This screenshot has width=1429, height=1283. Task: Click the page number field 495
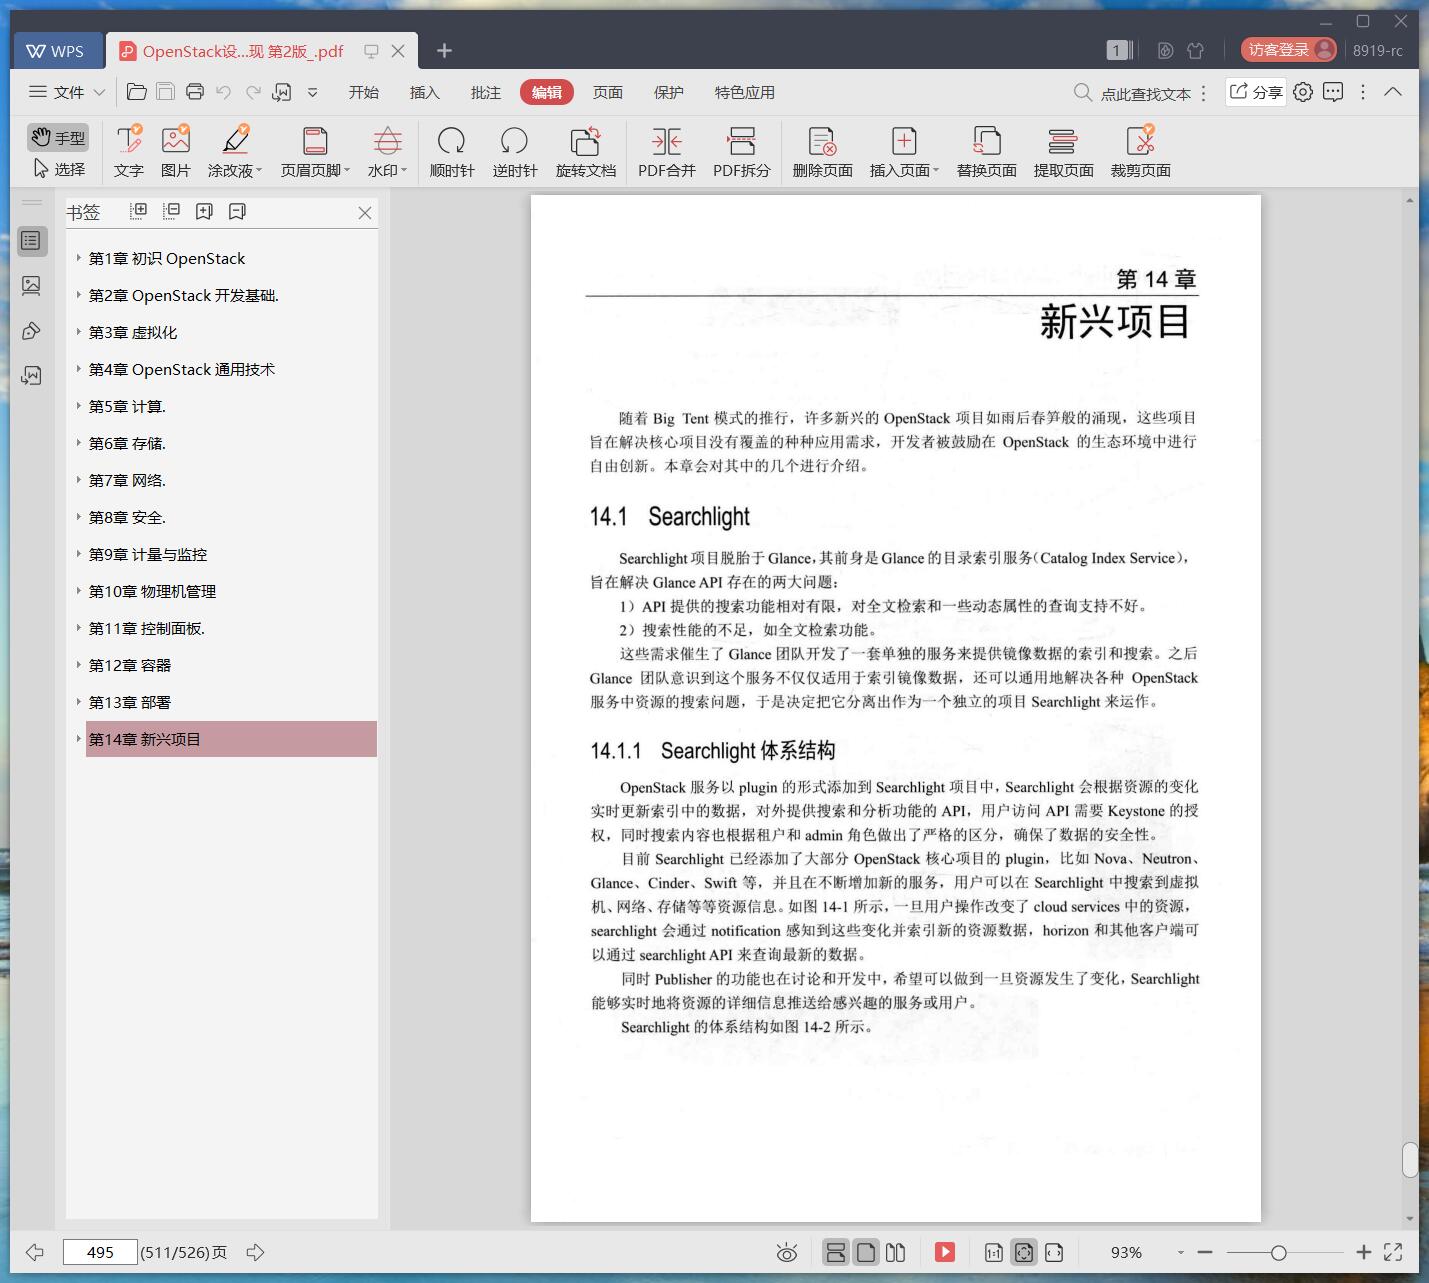[100, 1252]
